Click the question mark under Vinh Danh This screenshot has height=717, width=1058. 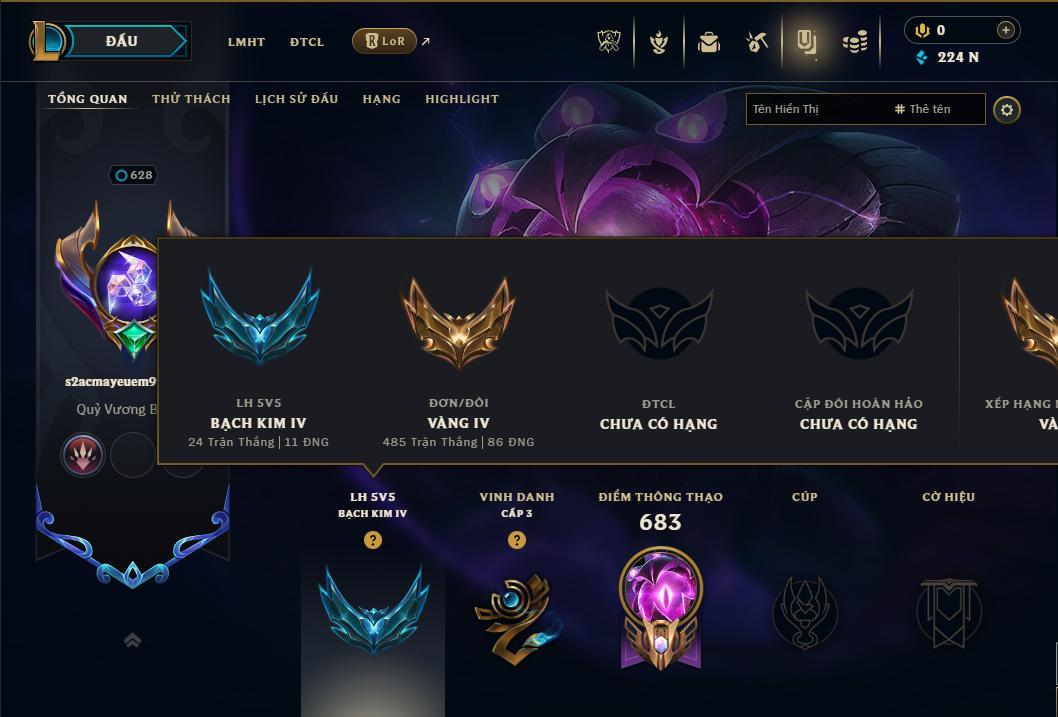point(516,540)
